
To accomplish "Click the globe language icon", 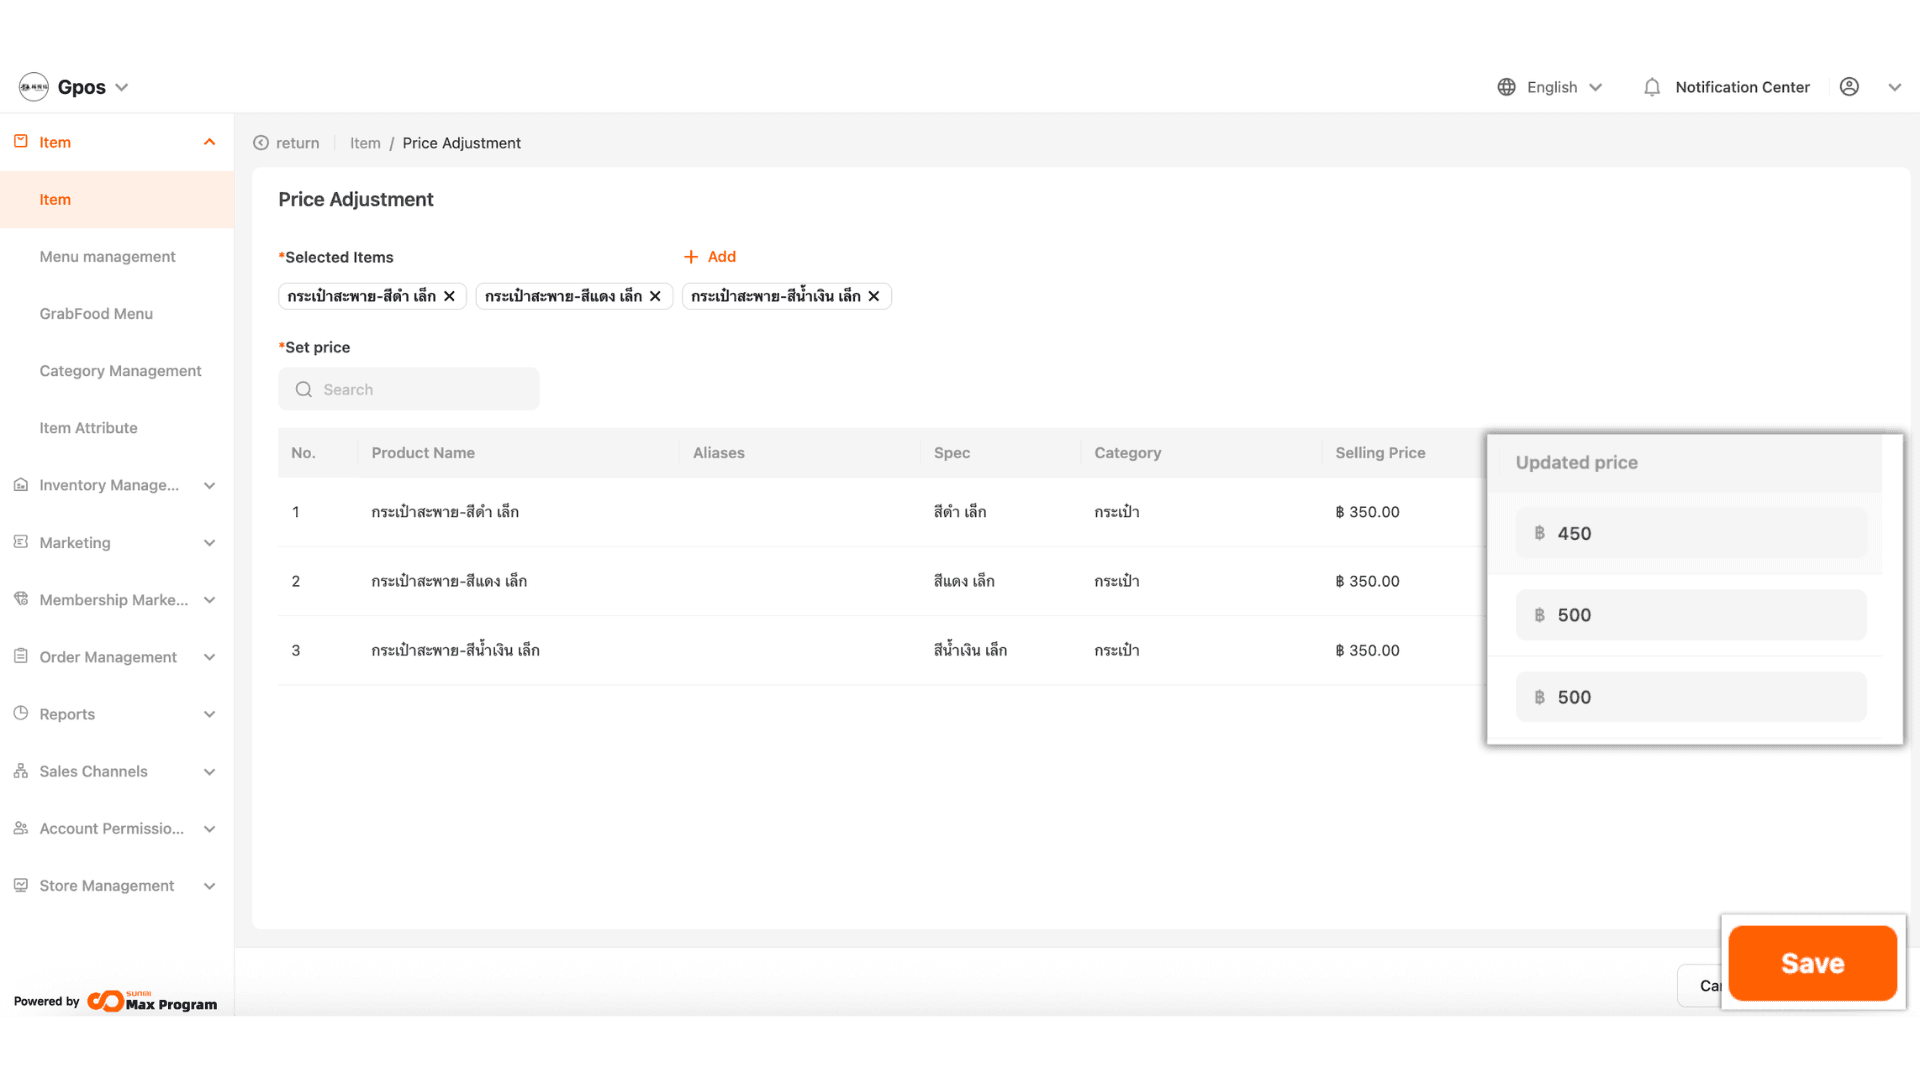I will pyautogui.click(x=1506, y=87).
